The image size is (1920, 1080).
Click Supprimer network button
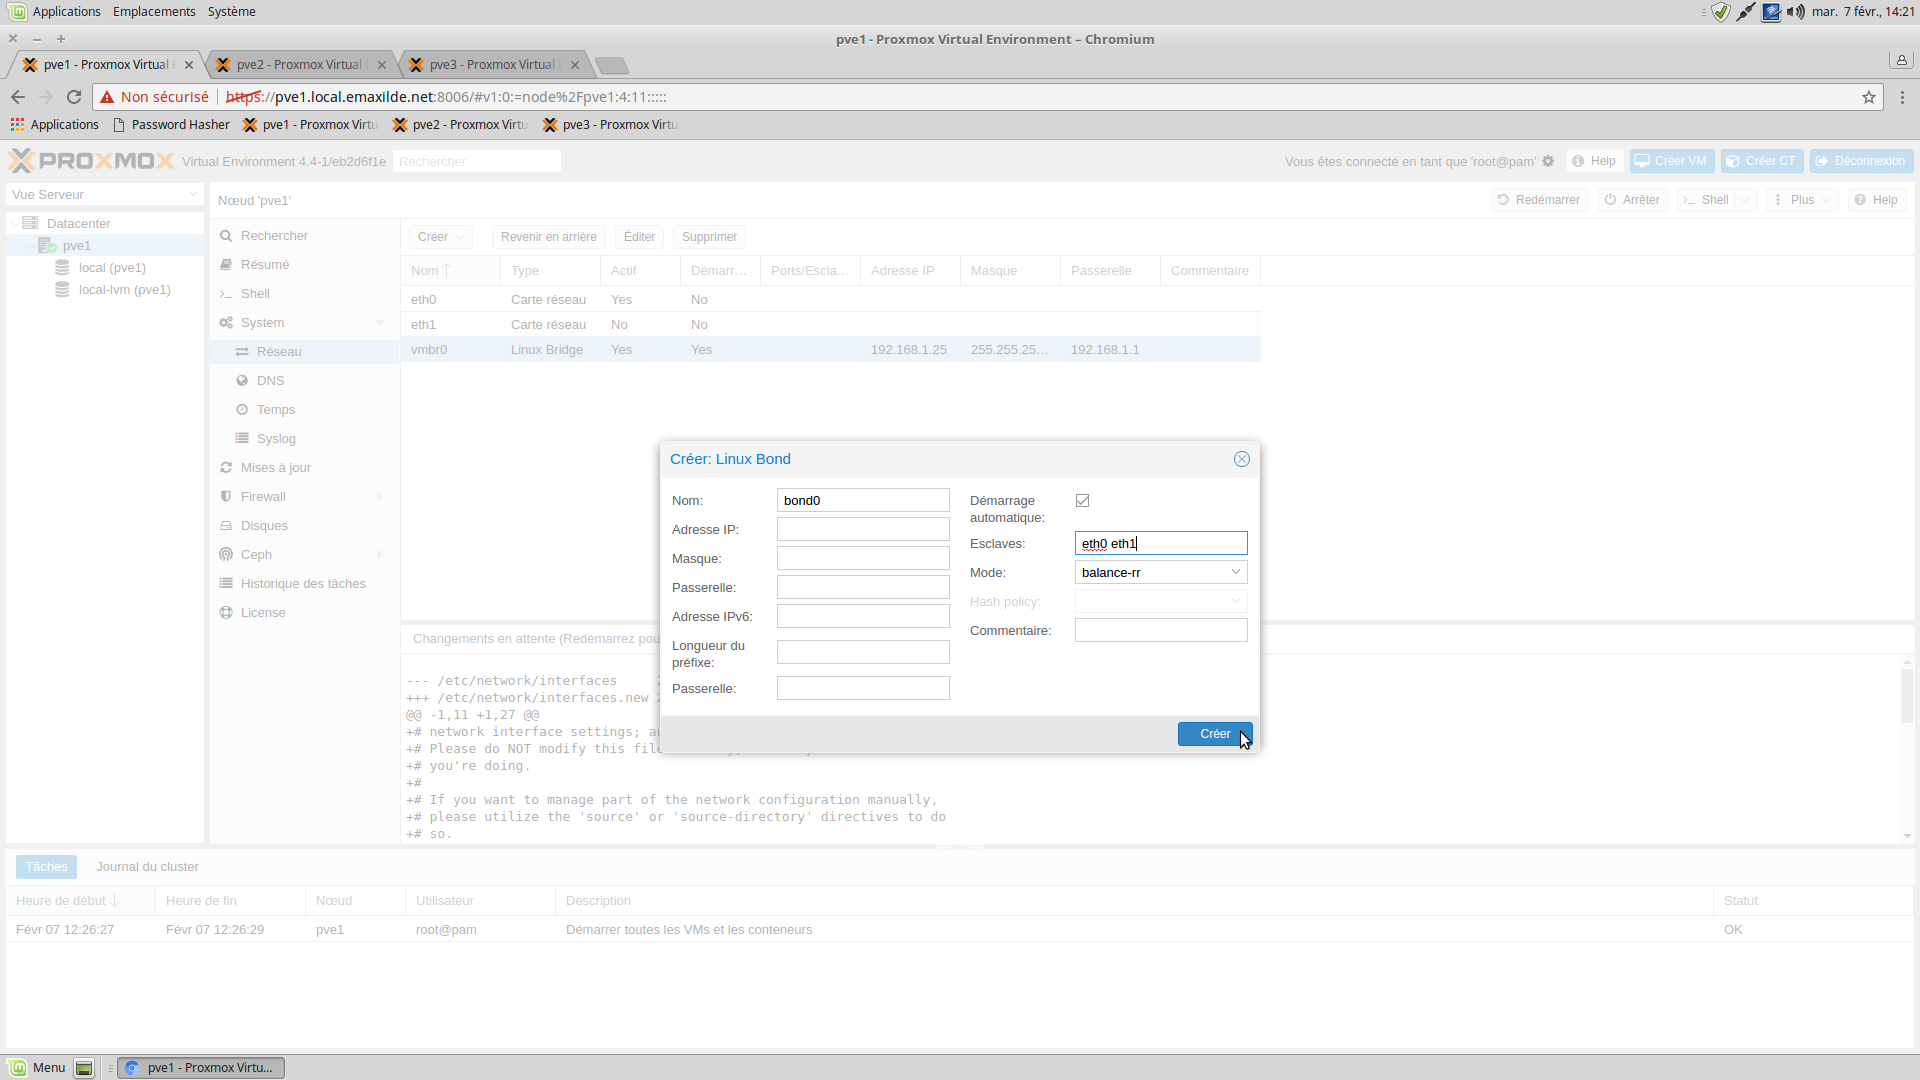[709, 237]
